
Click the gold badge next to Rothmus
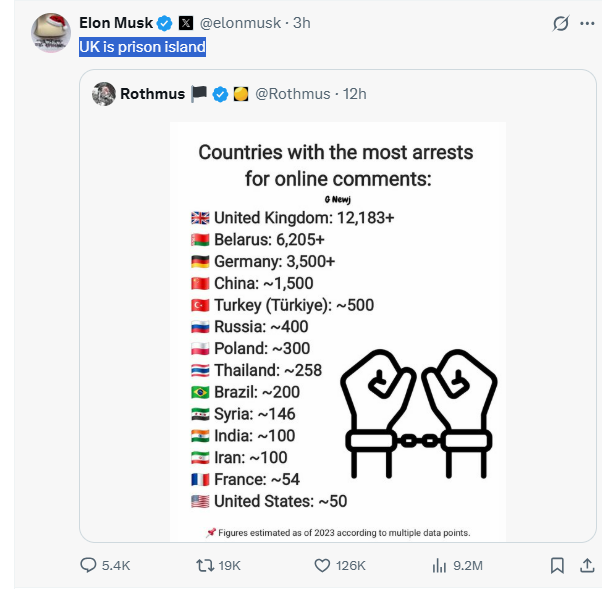pyautogui.click(x=241, y=94)
